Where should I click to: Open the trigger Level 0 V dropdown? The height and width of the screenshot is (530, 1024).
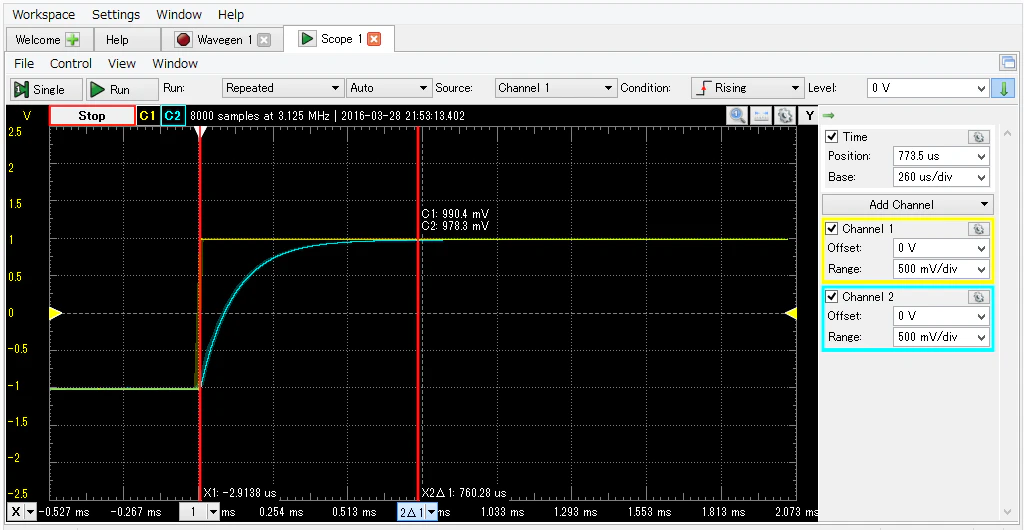[x=928, y=88]
